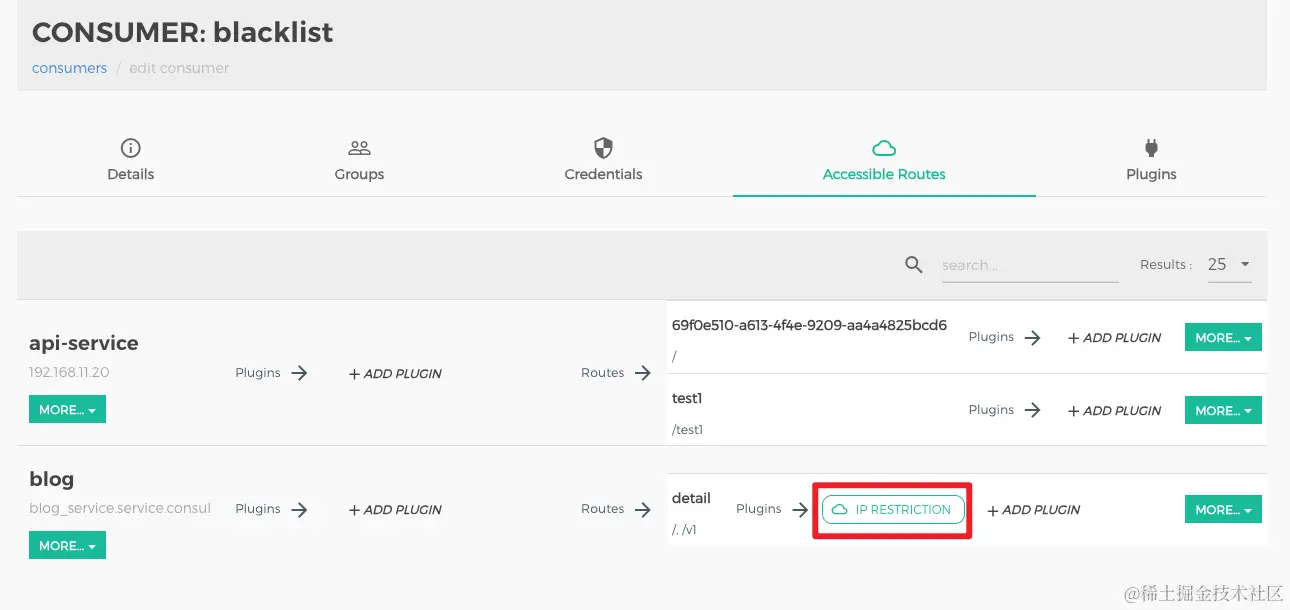The width and height of the screenshot is (1290, 610).
Task: Open the Credentials shield icon
Action: tap(603, 148)
